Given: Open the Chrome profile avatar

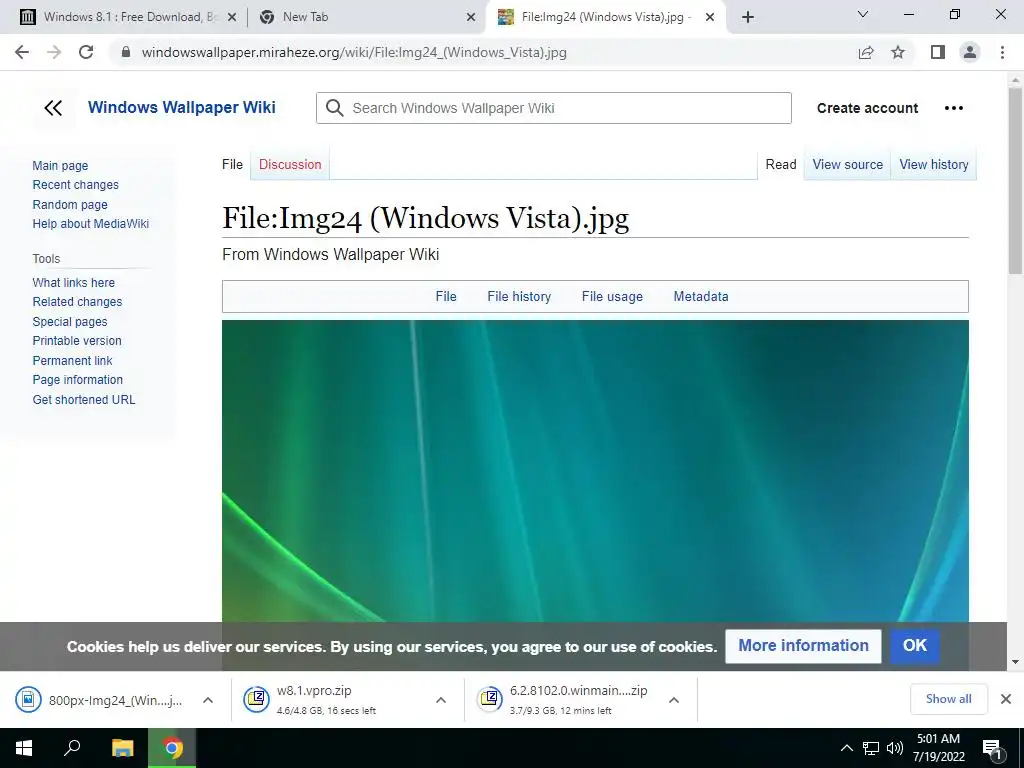Looking at the screenshot, I should tap(970, 52).
